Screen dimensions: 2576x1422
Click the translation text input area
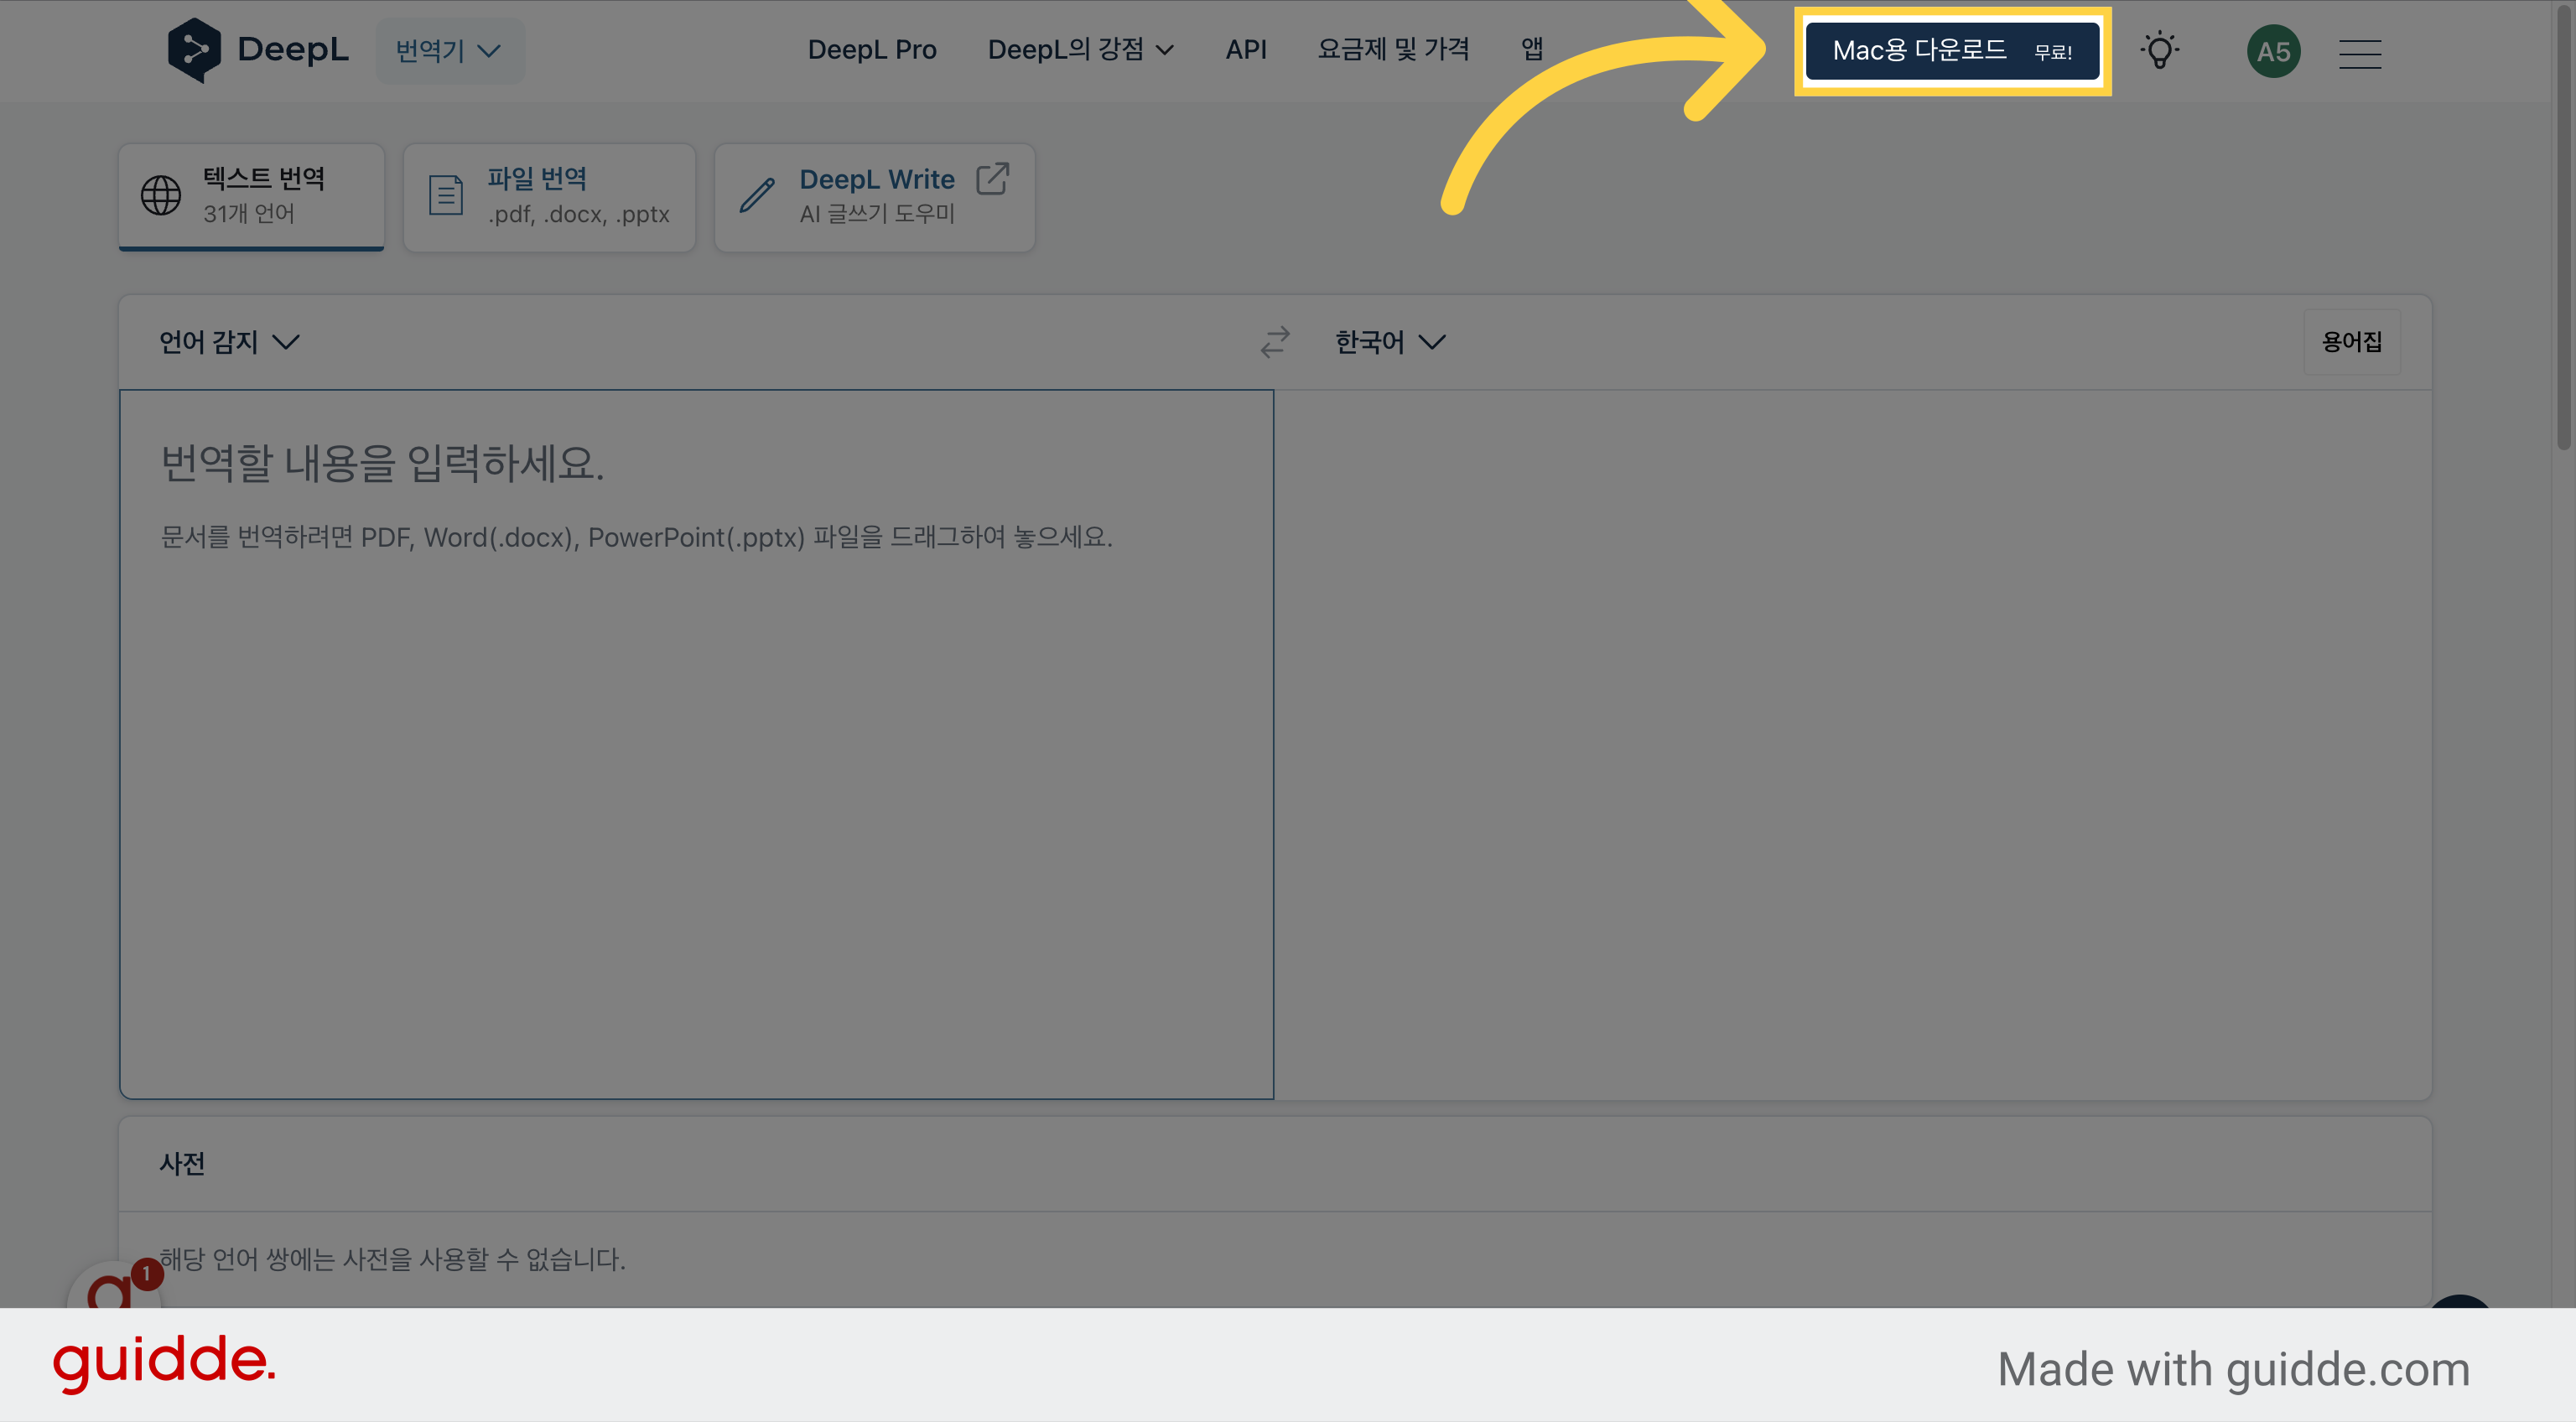pyautogui.click(x=697, y=744)
